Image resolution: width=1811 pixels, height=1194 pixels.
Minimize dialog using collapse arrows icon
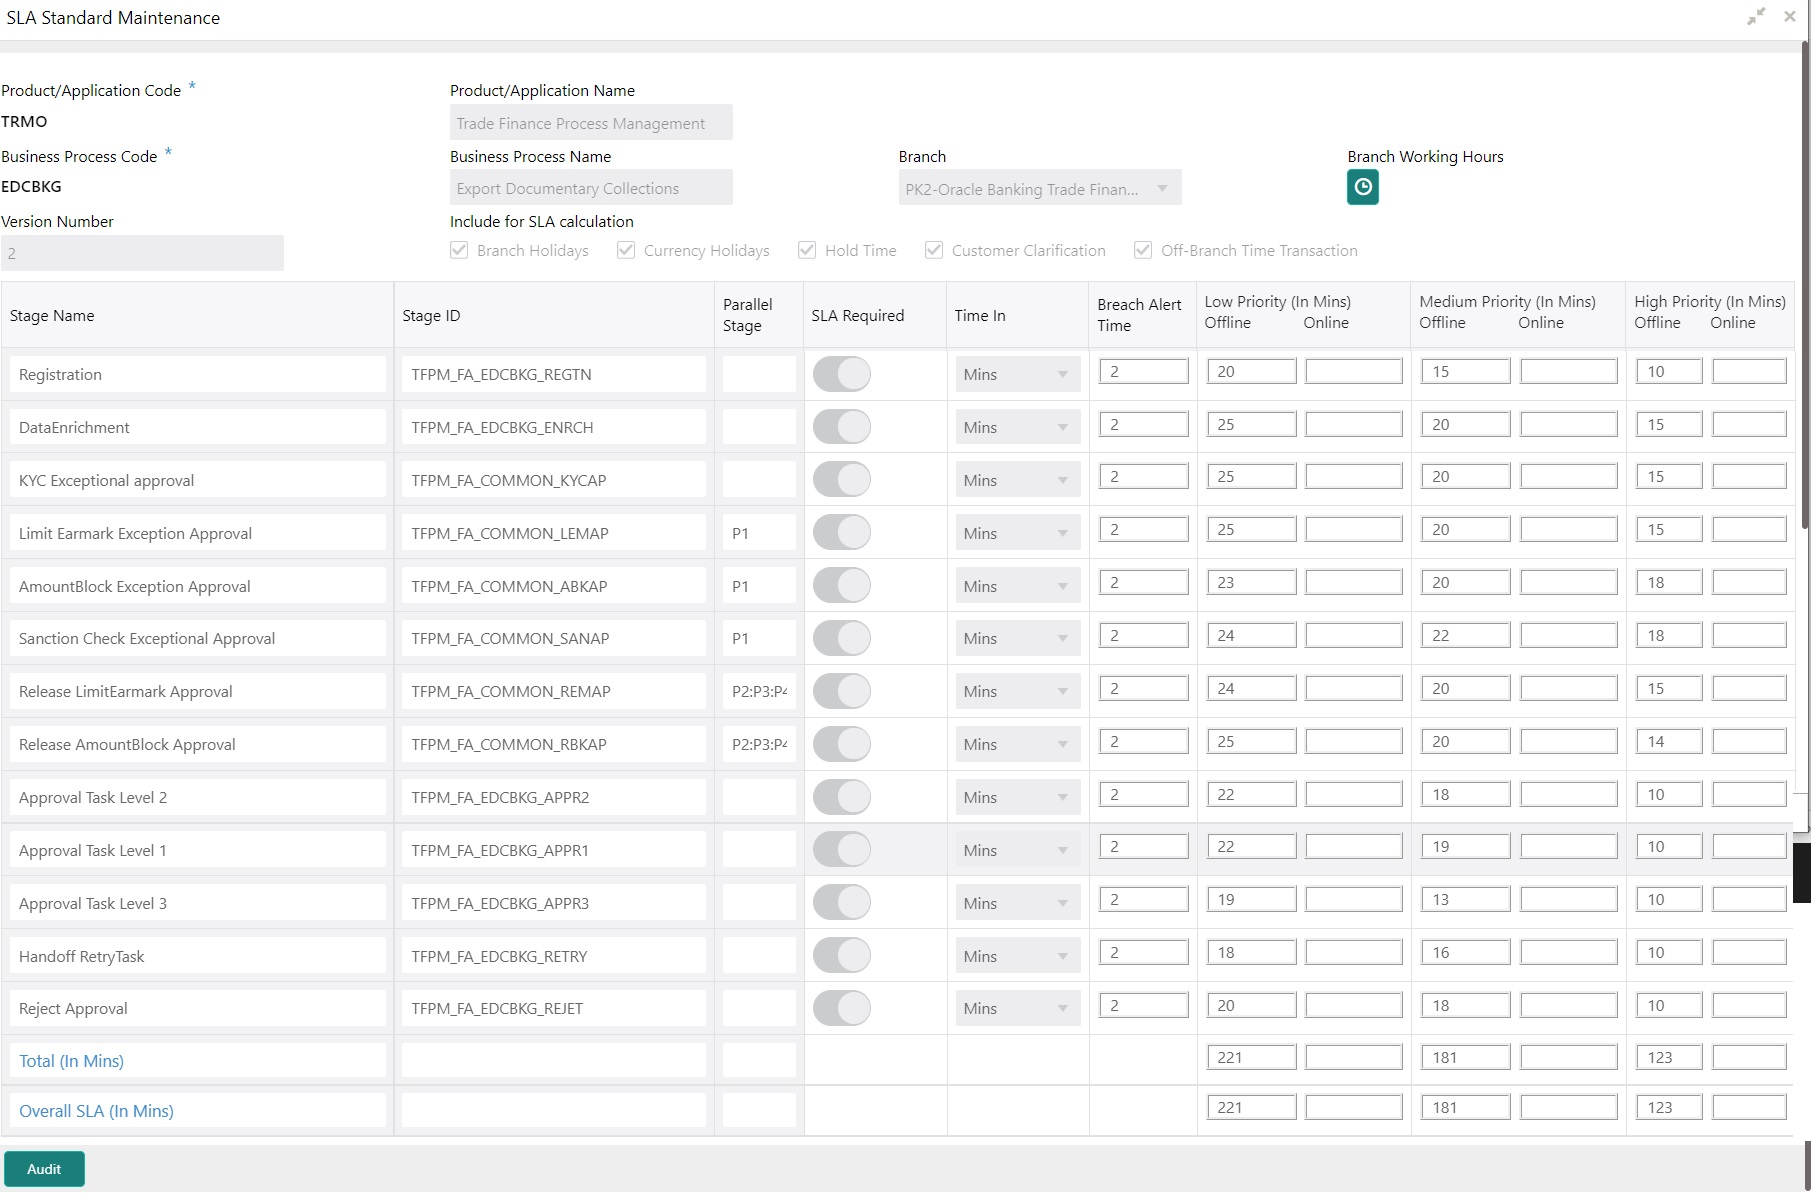[1756, 17]
